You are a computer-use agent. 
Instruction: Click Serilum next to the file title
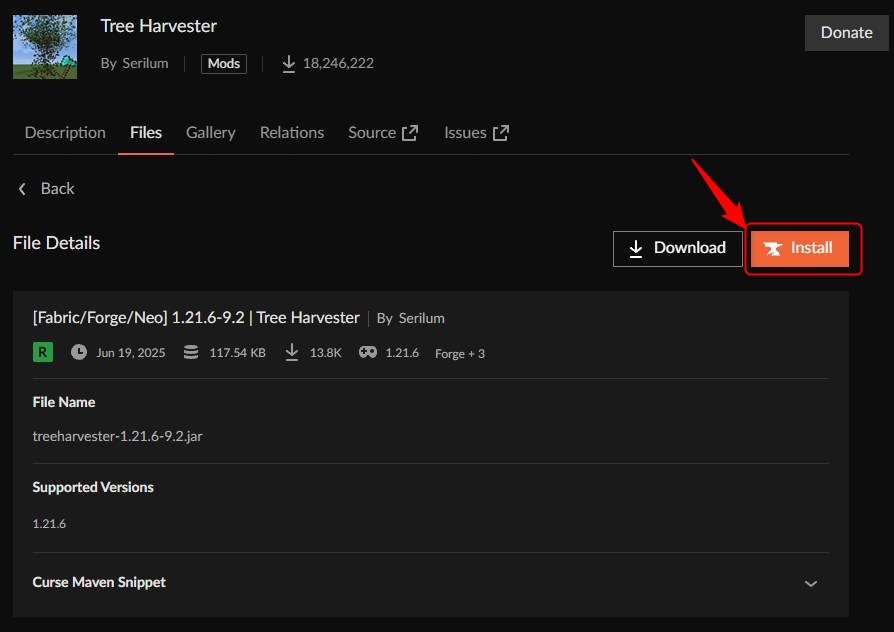[x=421, y=318]
